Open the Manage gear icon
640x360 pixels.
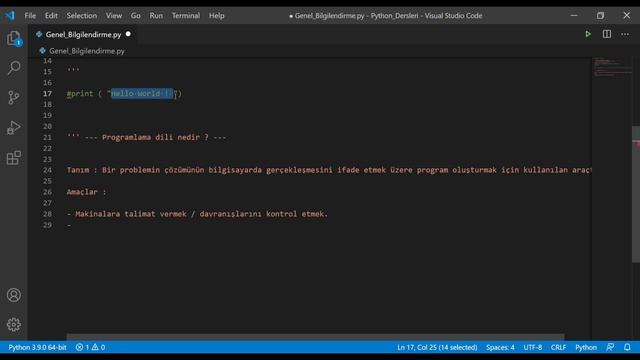point(14,324)
